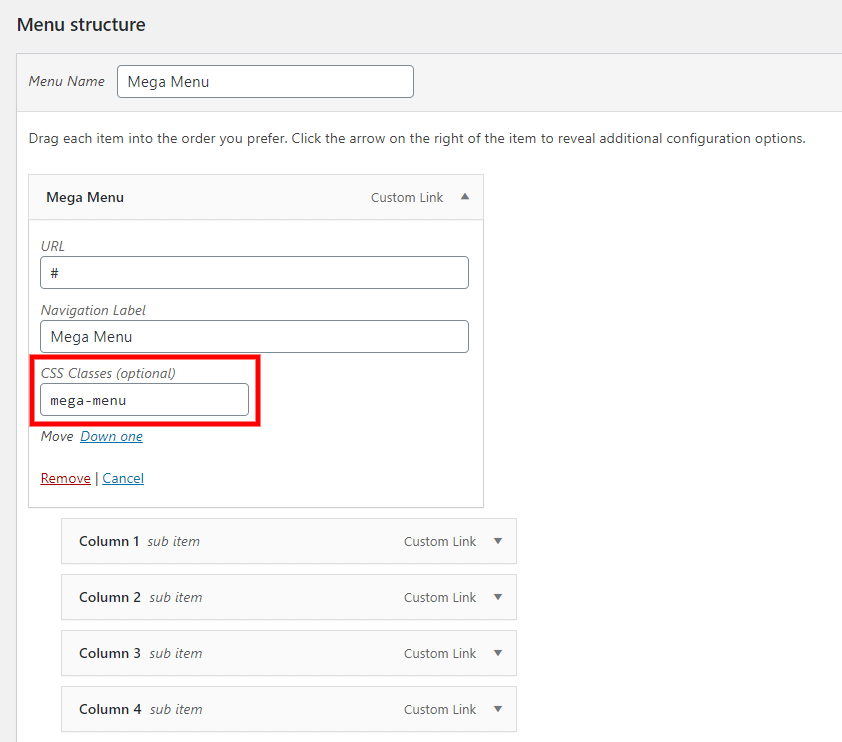
Task: Click the Menu Name text field
Action: pos(265,82)
